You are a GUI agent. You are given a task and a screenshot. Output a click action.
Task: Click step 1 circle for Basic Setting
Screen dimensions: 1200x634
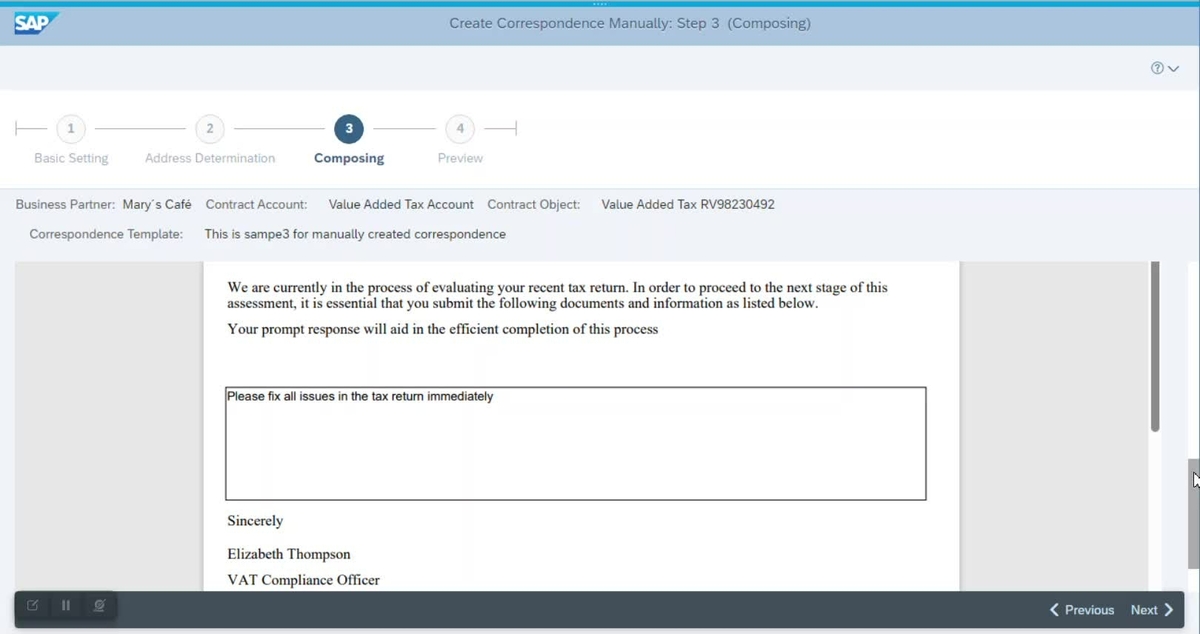click(x=71, y=128)
